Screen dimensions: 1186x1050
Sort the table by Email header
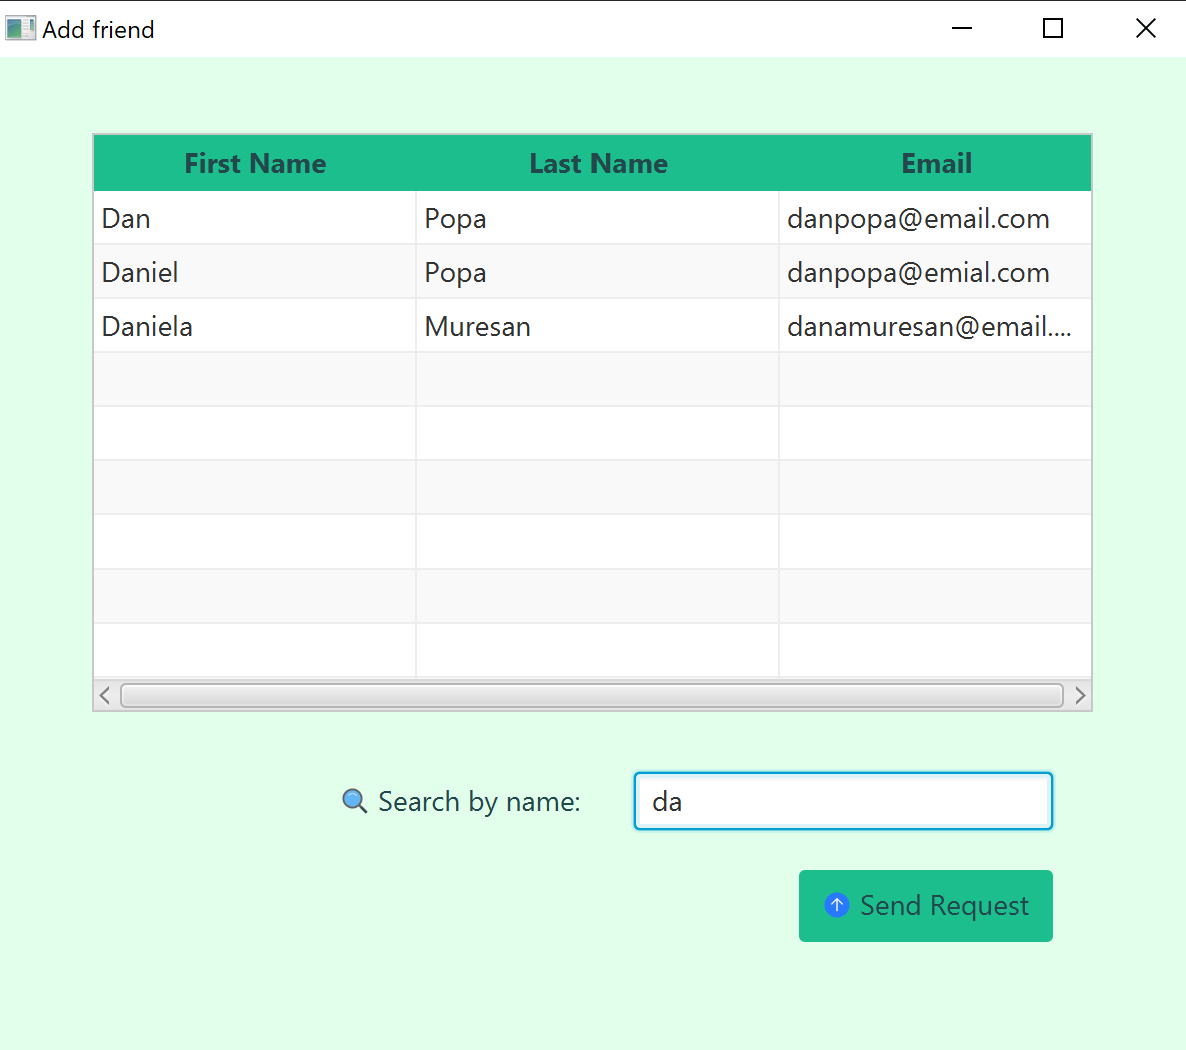(x=936, y=162)
